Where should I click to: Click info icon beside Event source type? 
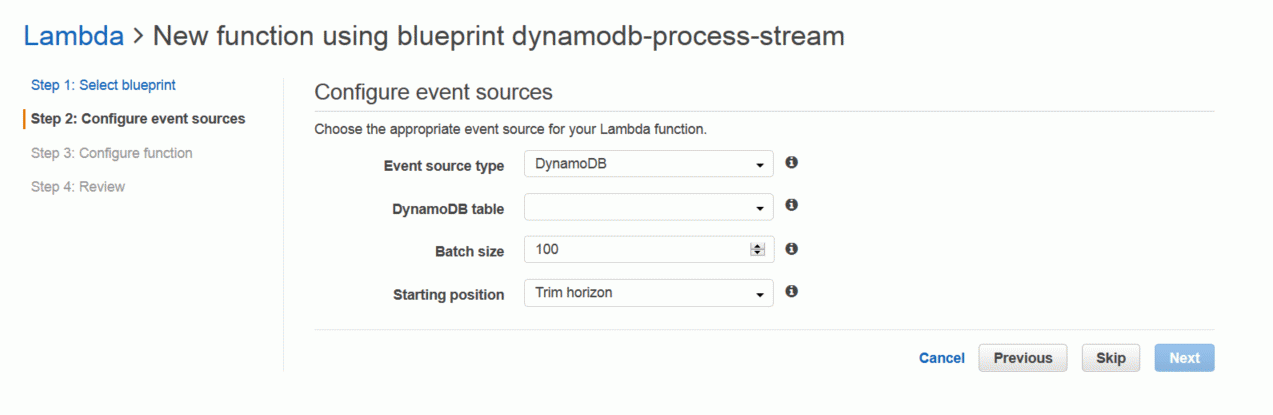[791, 162]
